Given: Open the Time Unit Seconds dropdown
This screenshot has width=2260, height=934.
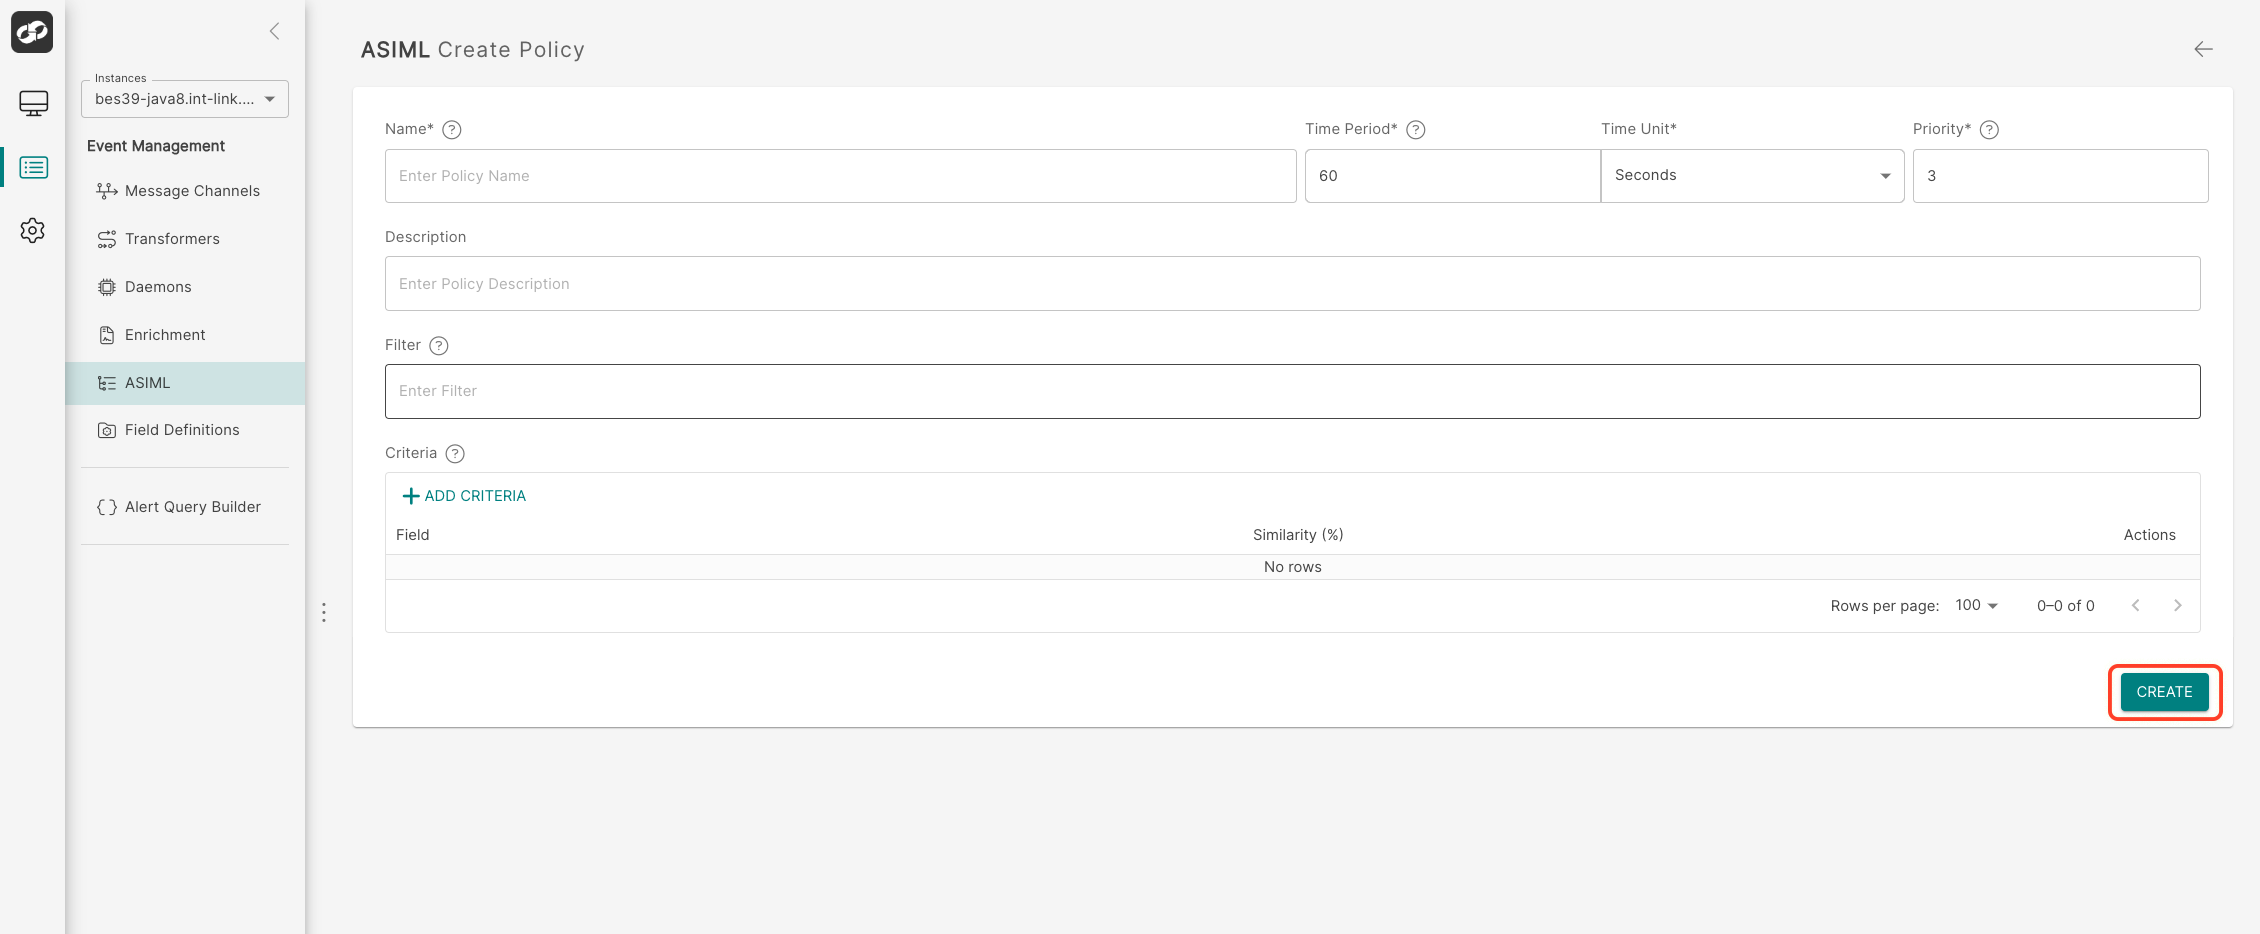Looking at the screenshot, I should point(1752,175).
